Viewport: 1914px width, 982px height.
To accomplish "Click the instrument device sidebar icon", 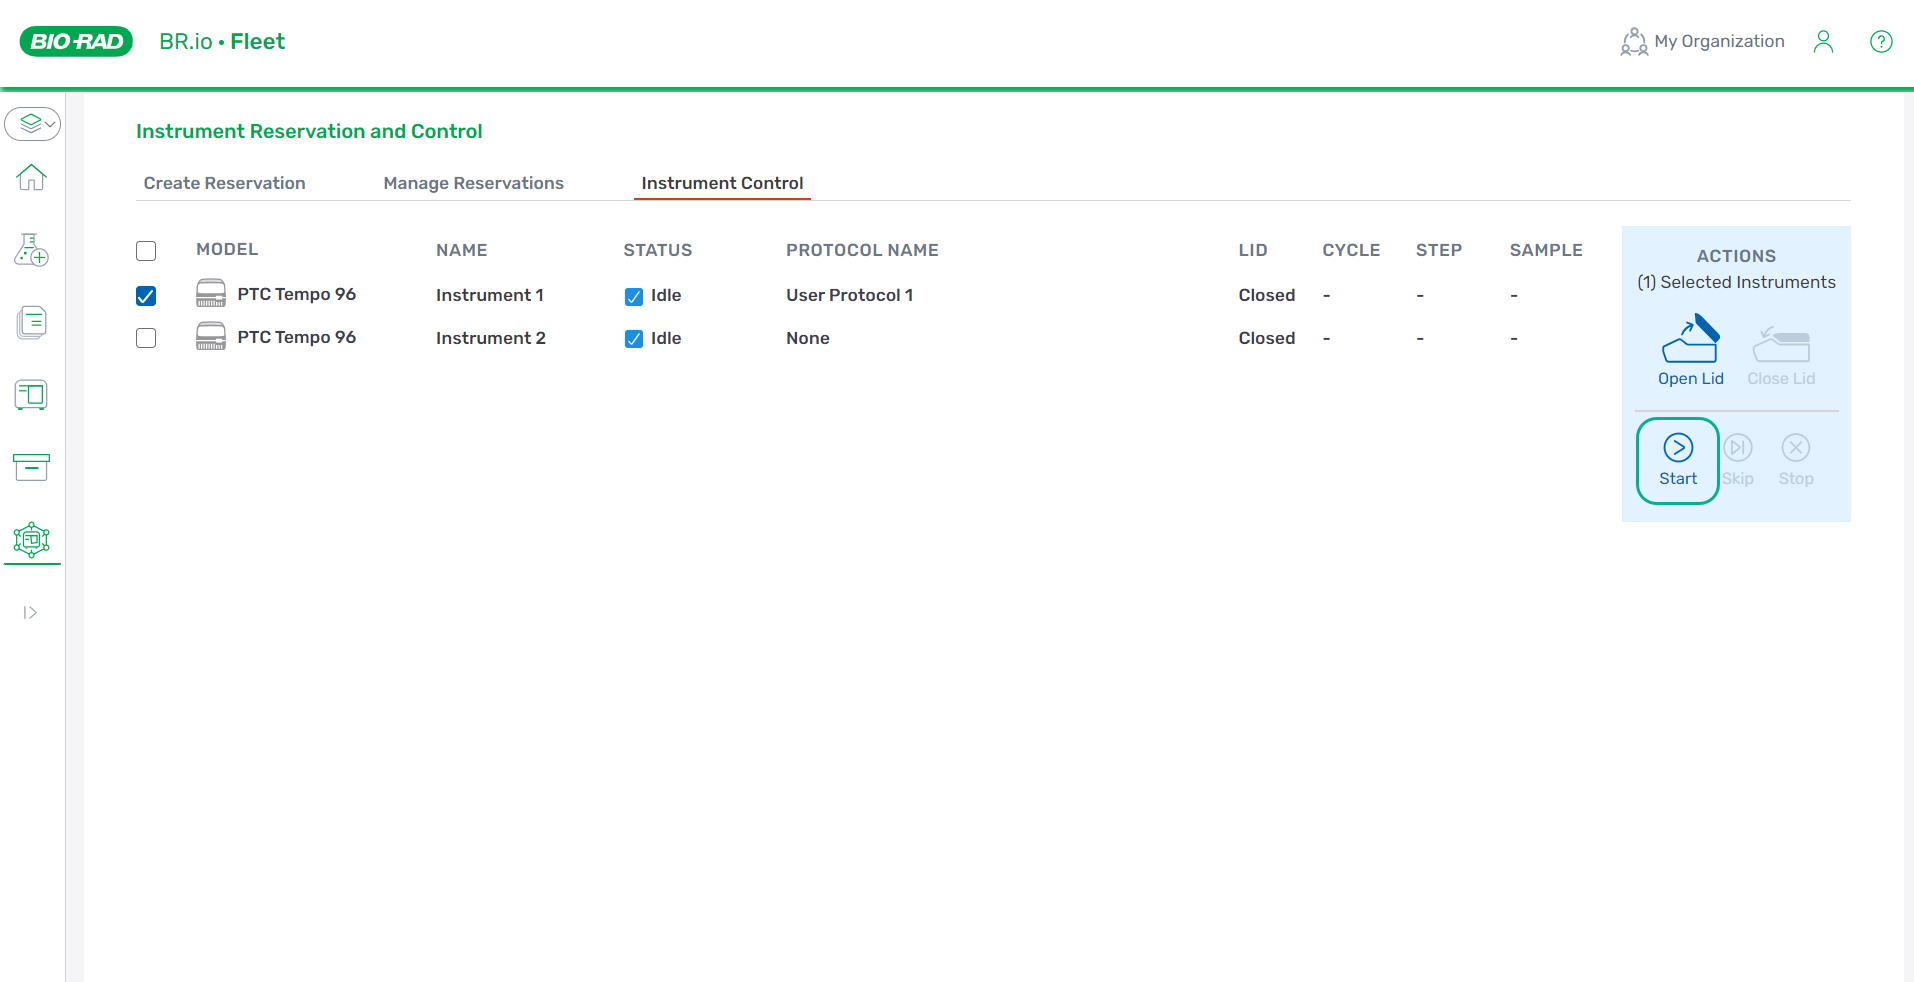I will click(x=31, y=395).
